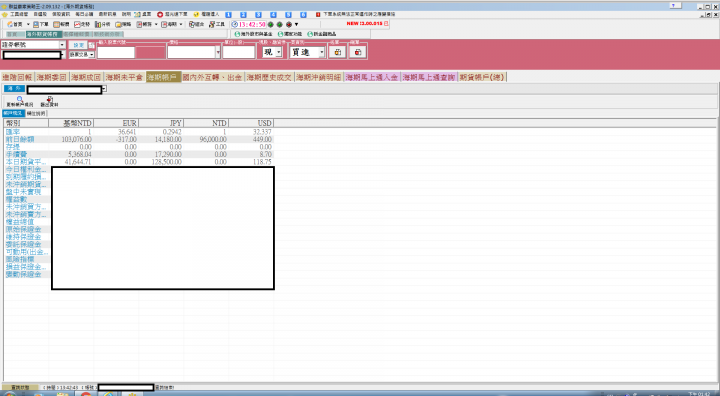Image resolution: width=720 pixels, height=396 pixels.
Task: Expand the 買進 buy/sell dropdown
Action: coord(321,52)
